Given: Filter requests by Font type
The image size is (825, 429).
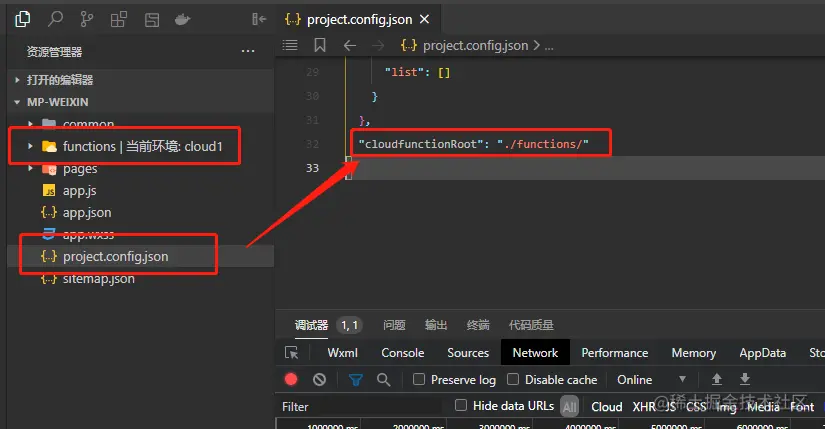Looking at the screenshot, I should click(802, 407).
